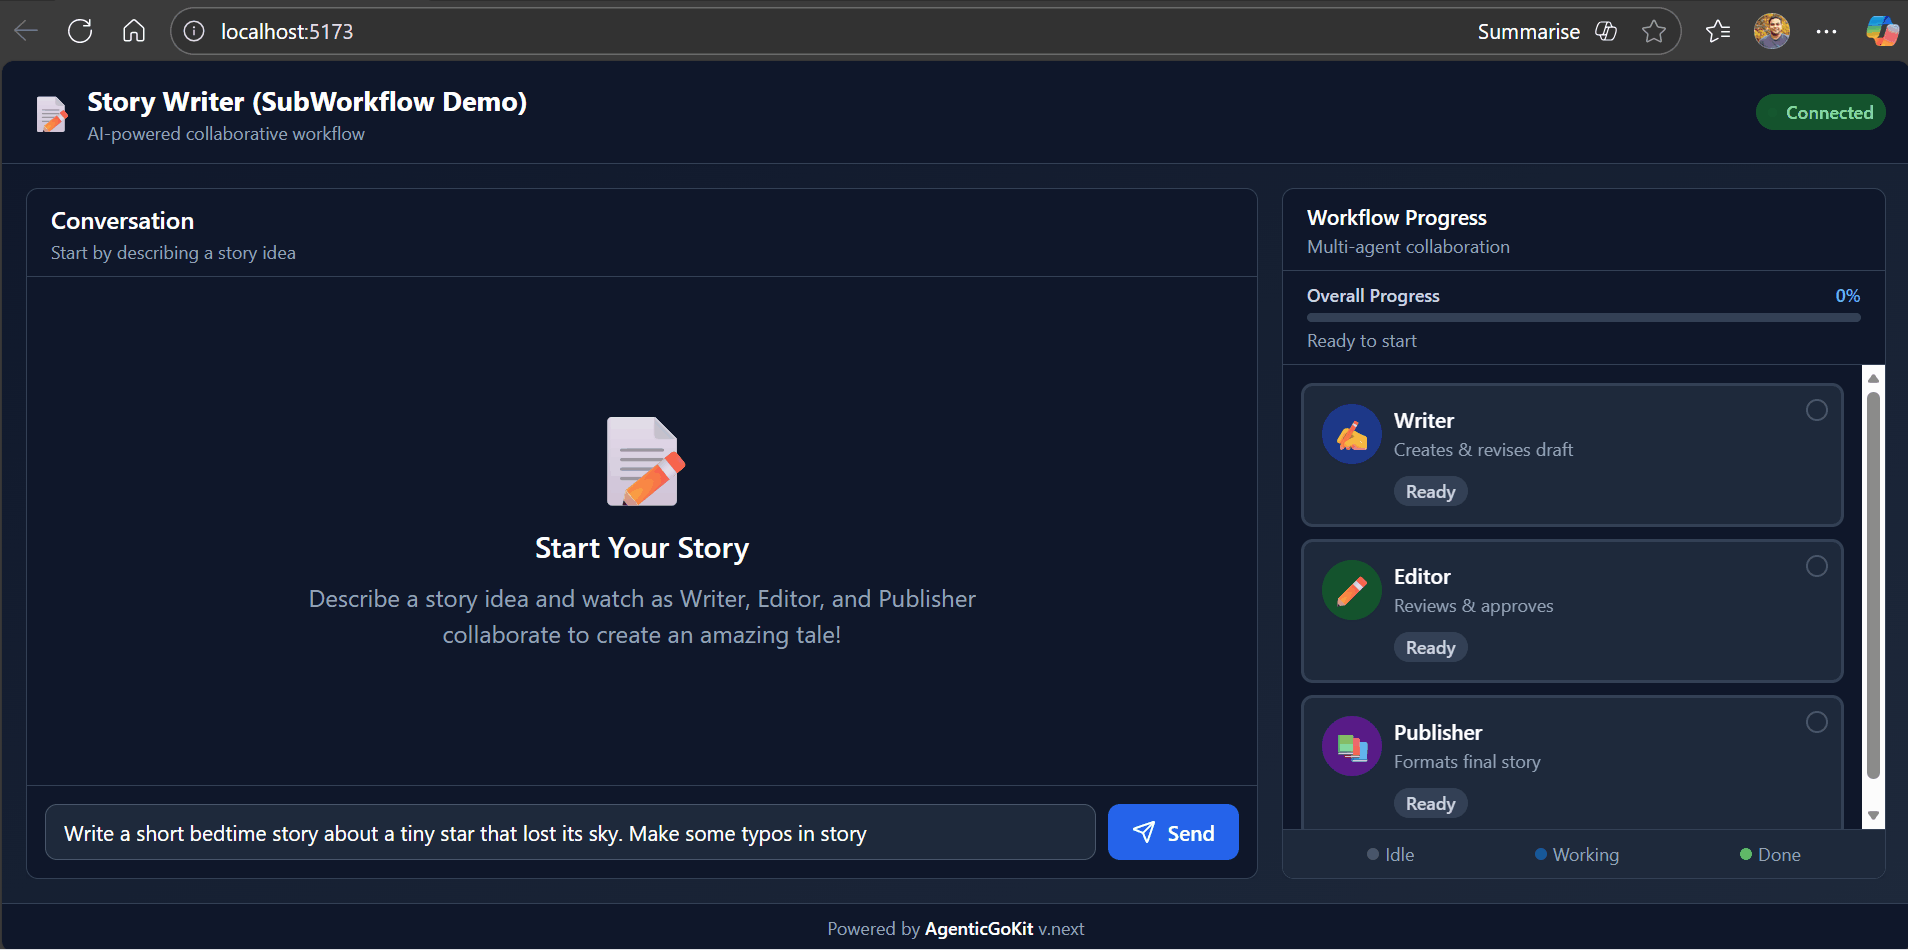This screenshot has height=950, width=1908.
Task: Select the Editor status circle
Action: (1816, 566)
